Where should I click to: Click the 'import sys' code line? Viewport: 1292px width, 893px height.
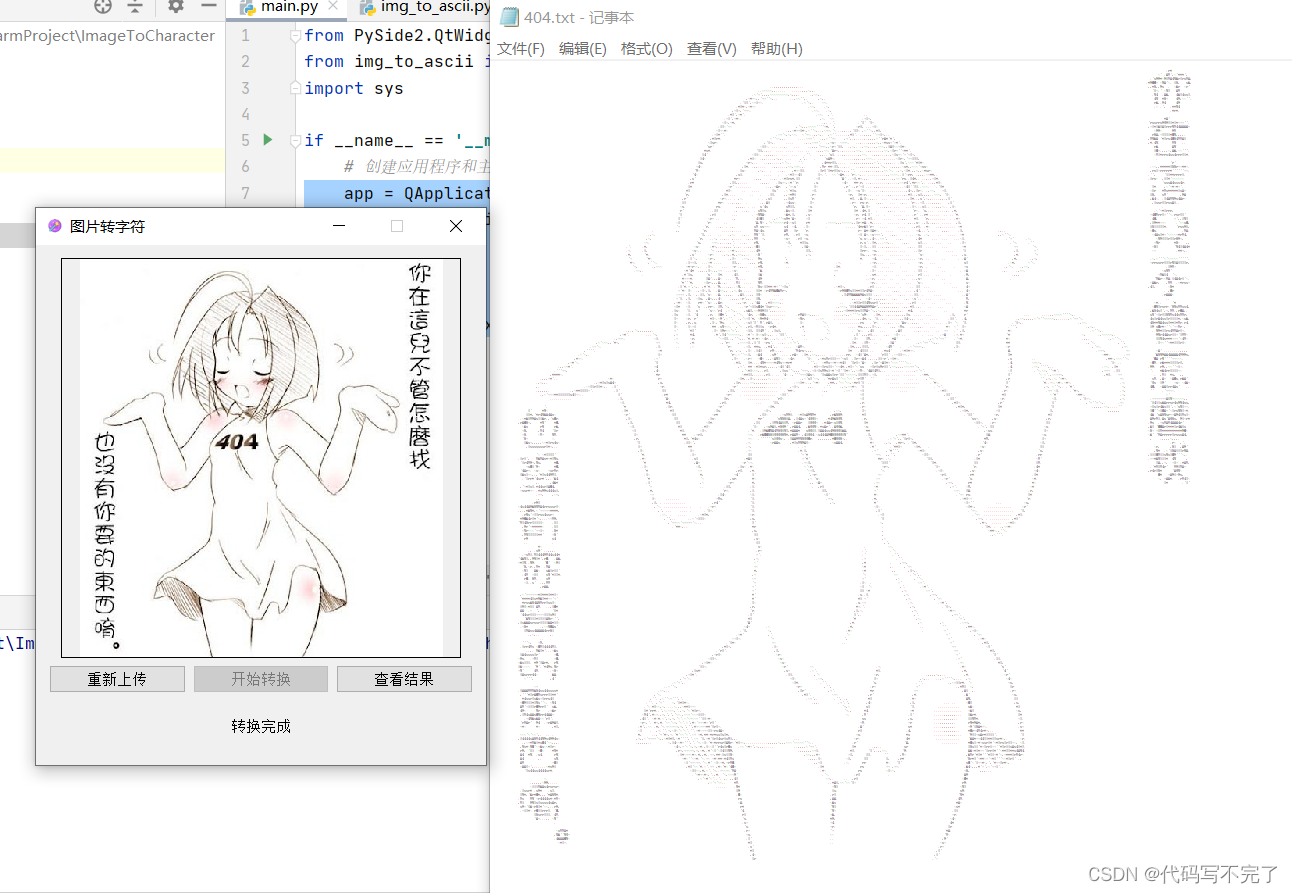pos(354,88)
